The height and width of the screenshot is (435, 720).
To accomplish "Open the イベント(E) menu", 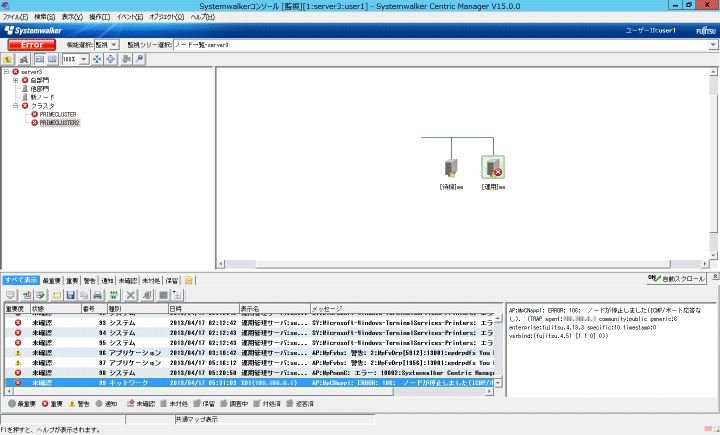I will 129,18.
